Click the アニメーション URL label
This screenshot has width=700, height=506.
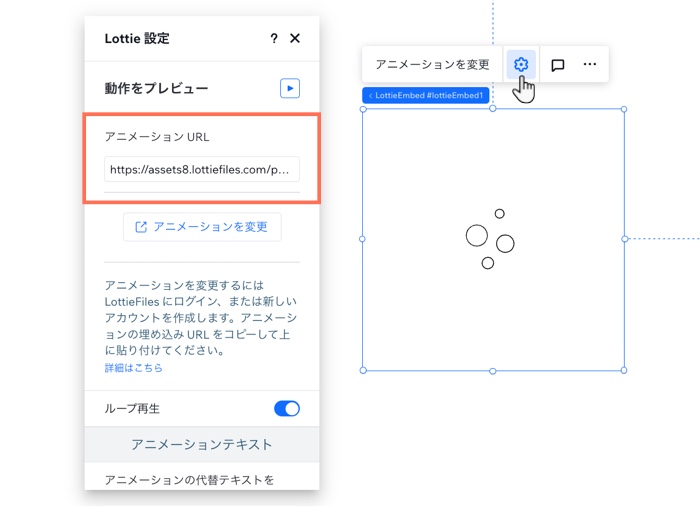coord(157,137)
